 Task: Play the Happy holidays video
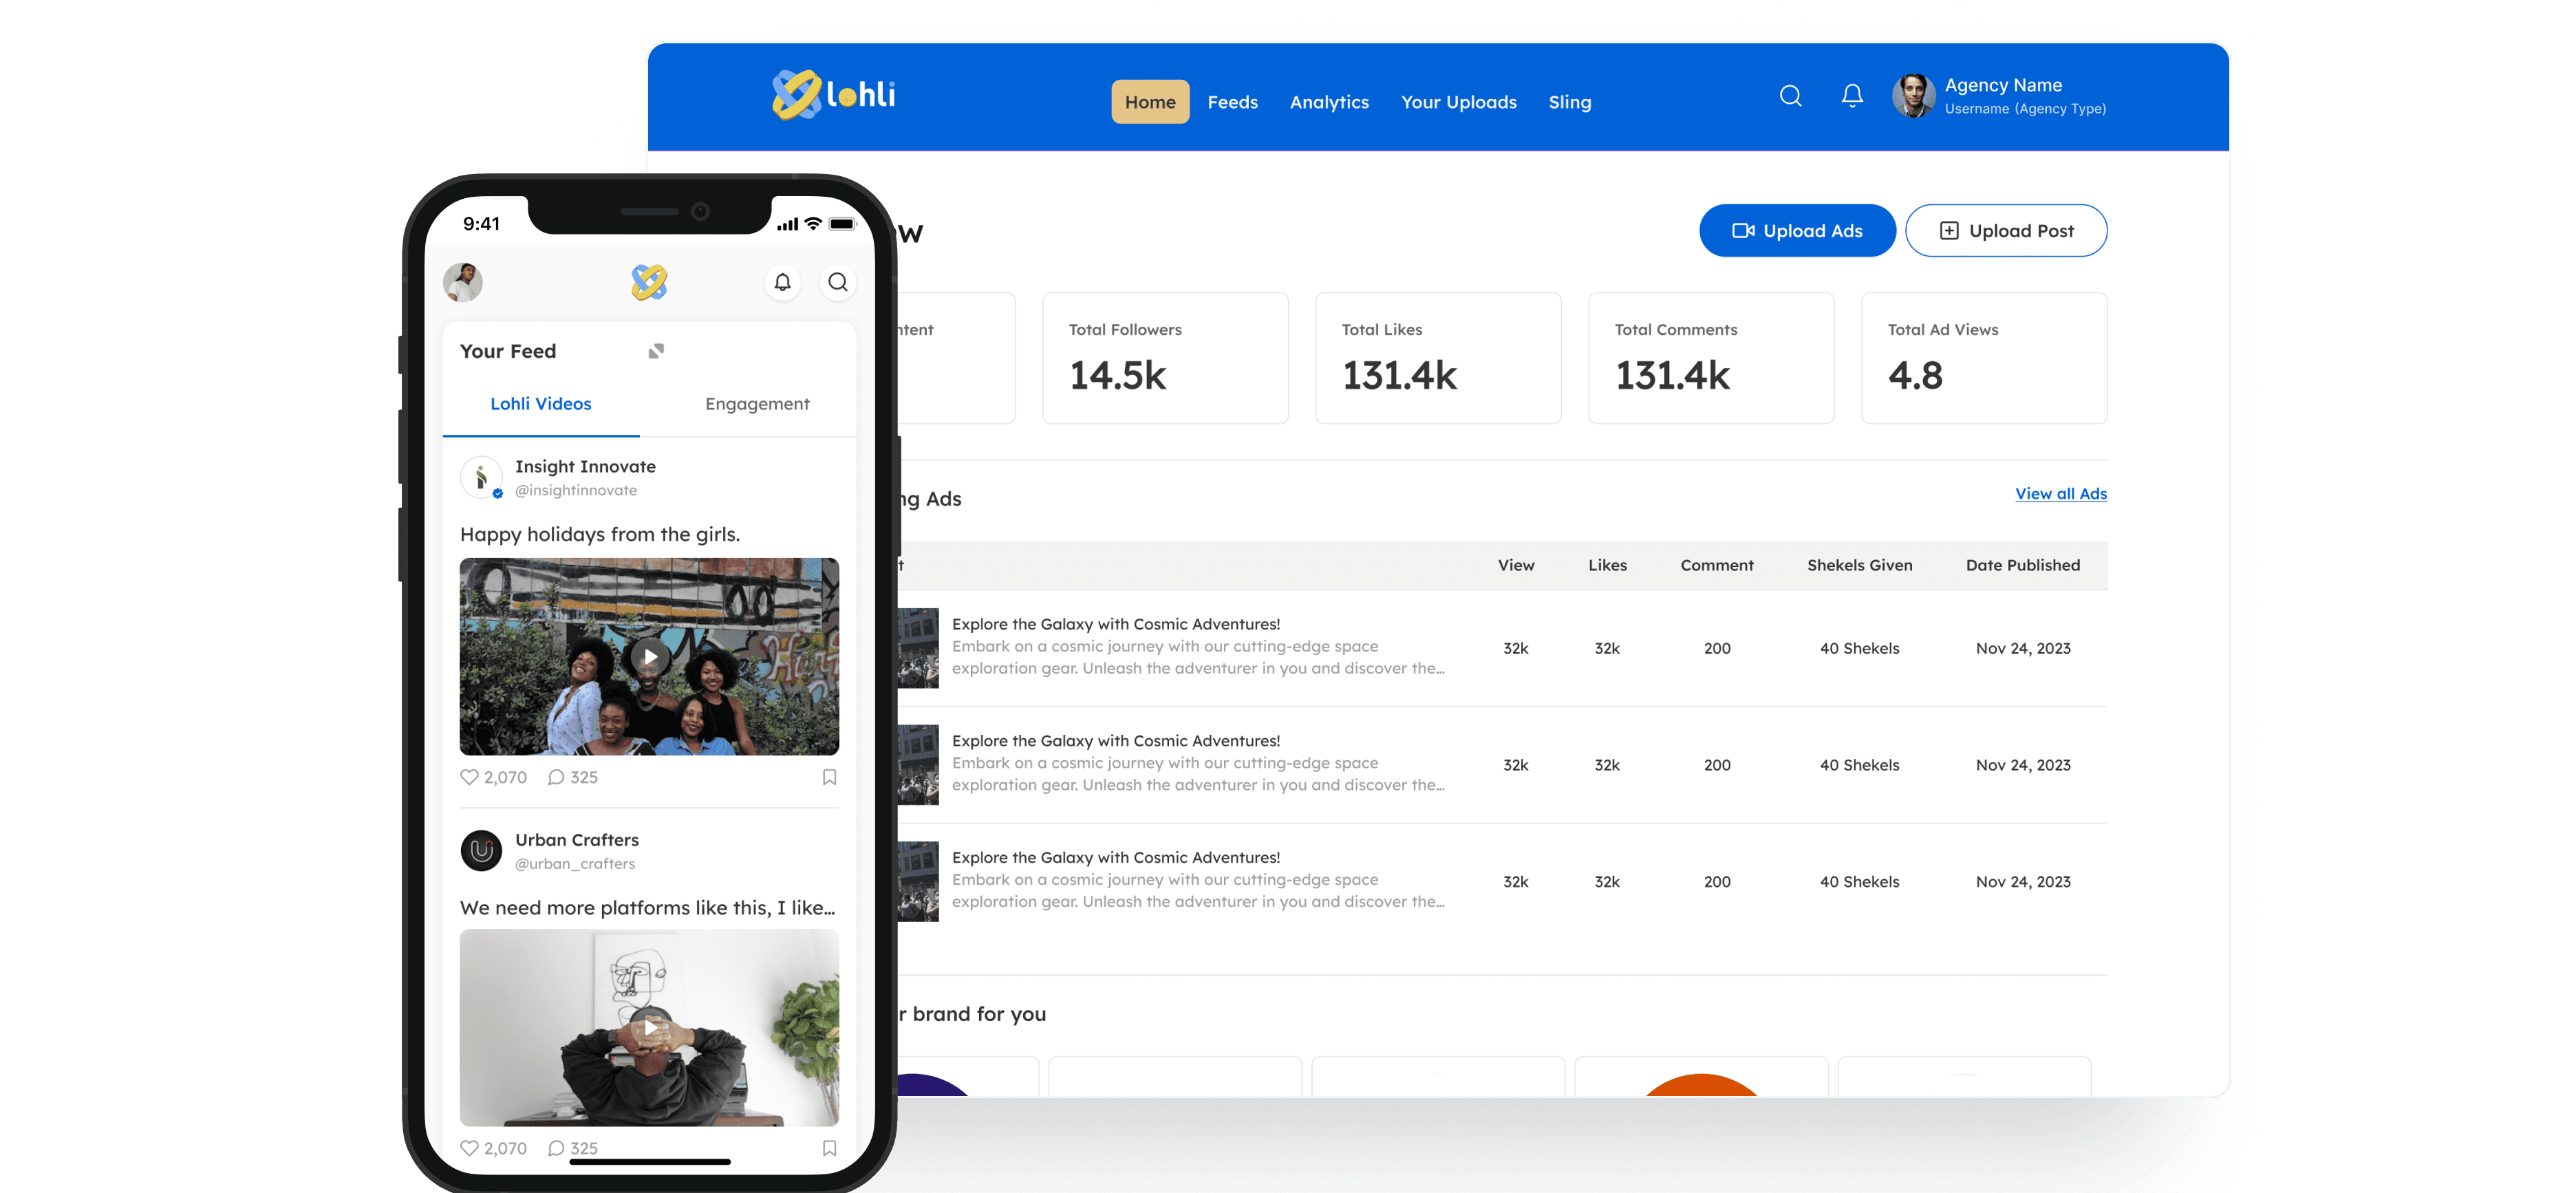tap(650, 657)
